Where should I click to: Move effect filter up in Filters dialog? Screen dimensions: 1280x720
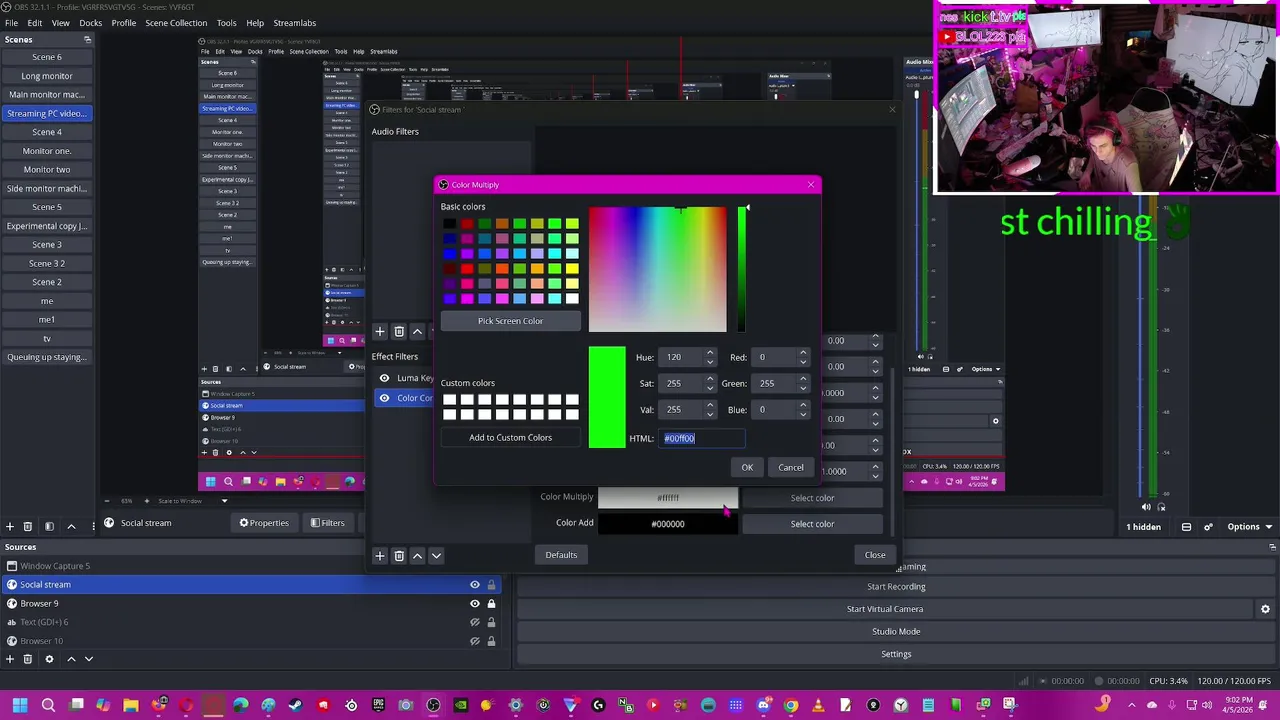tap(418, 555)
